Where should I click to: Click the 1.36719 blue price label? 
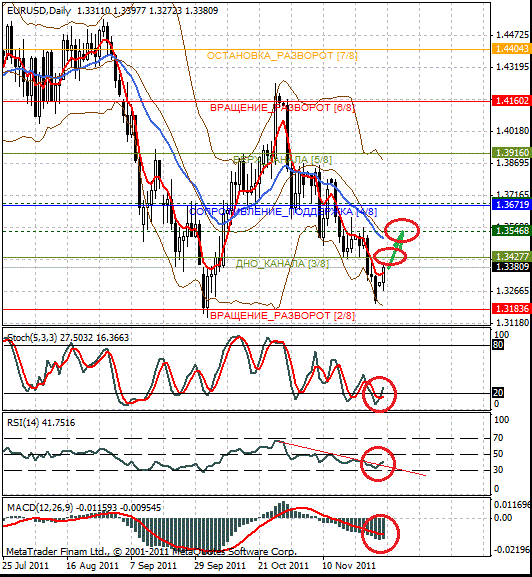[x=511, y=204]
